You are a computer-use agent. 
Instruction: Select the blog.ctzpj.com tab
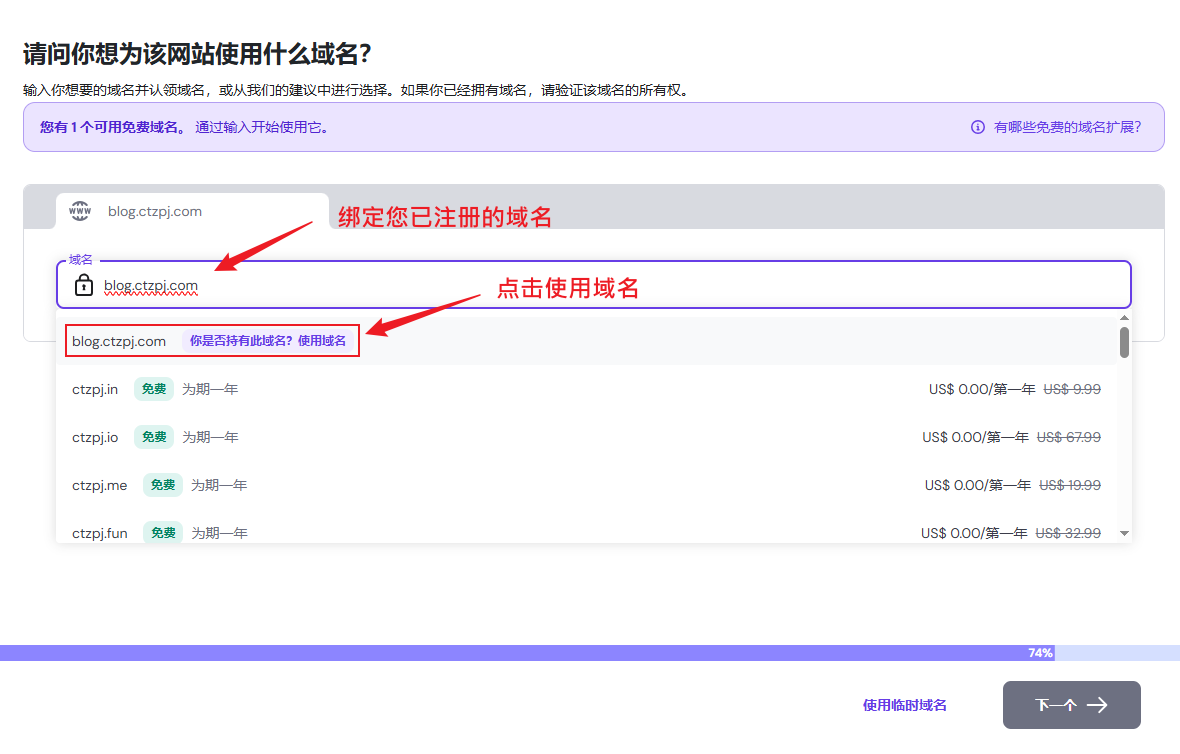tap(192, 211)
